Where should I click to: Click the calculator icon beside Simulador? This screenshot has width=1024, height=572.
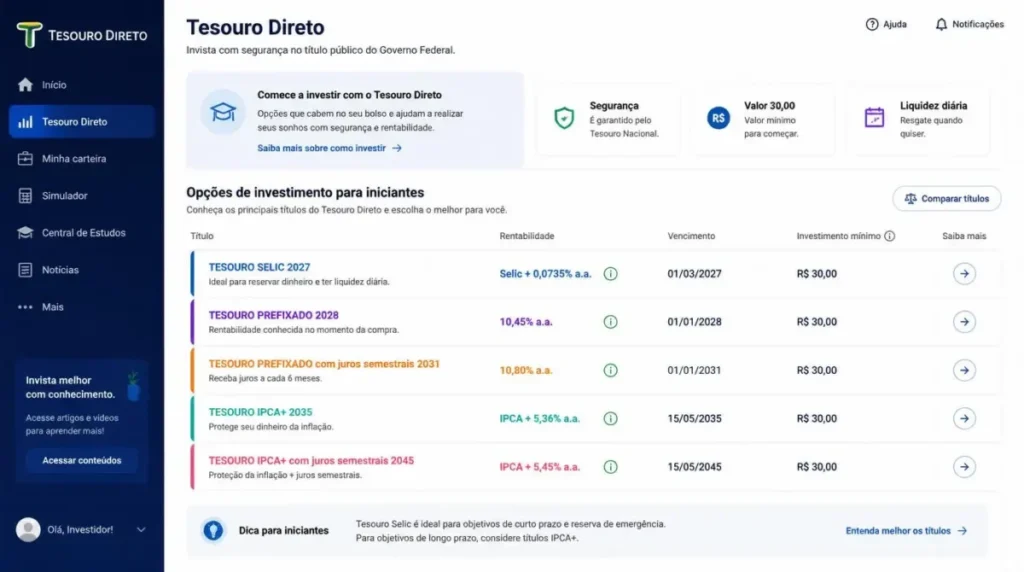[25, 196]
